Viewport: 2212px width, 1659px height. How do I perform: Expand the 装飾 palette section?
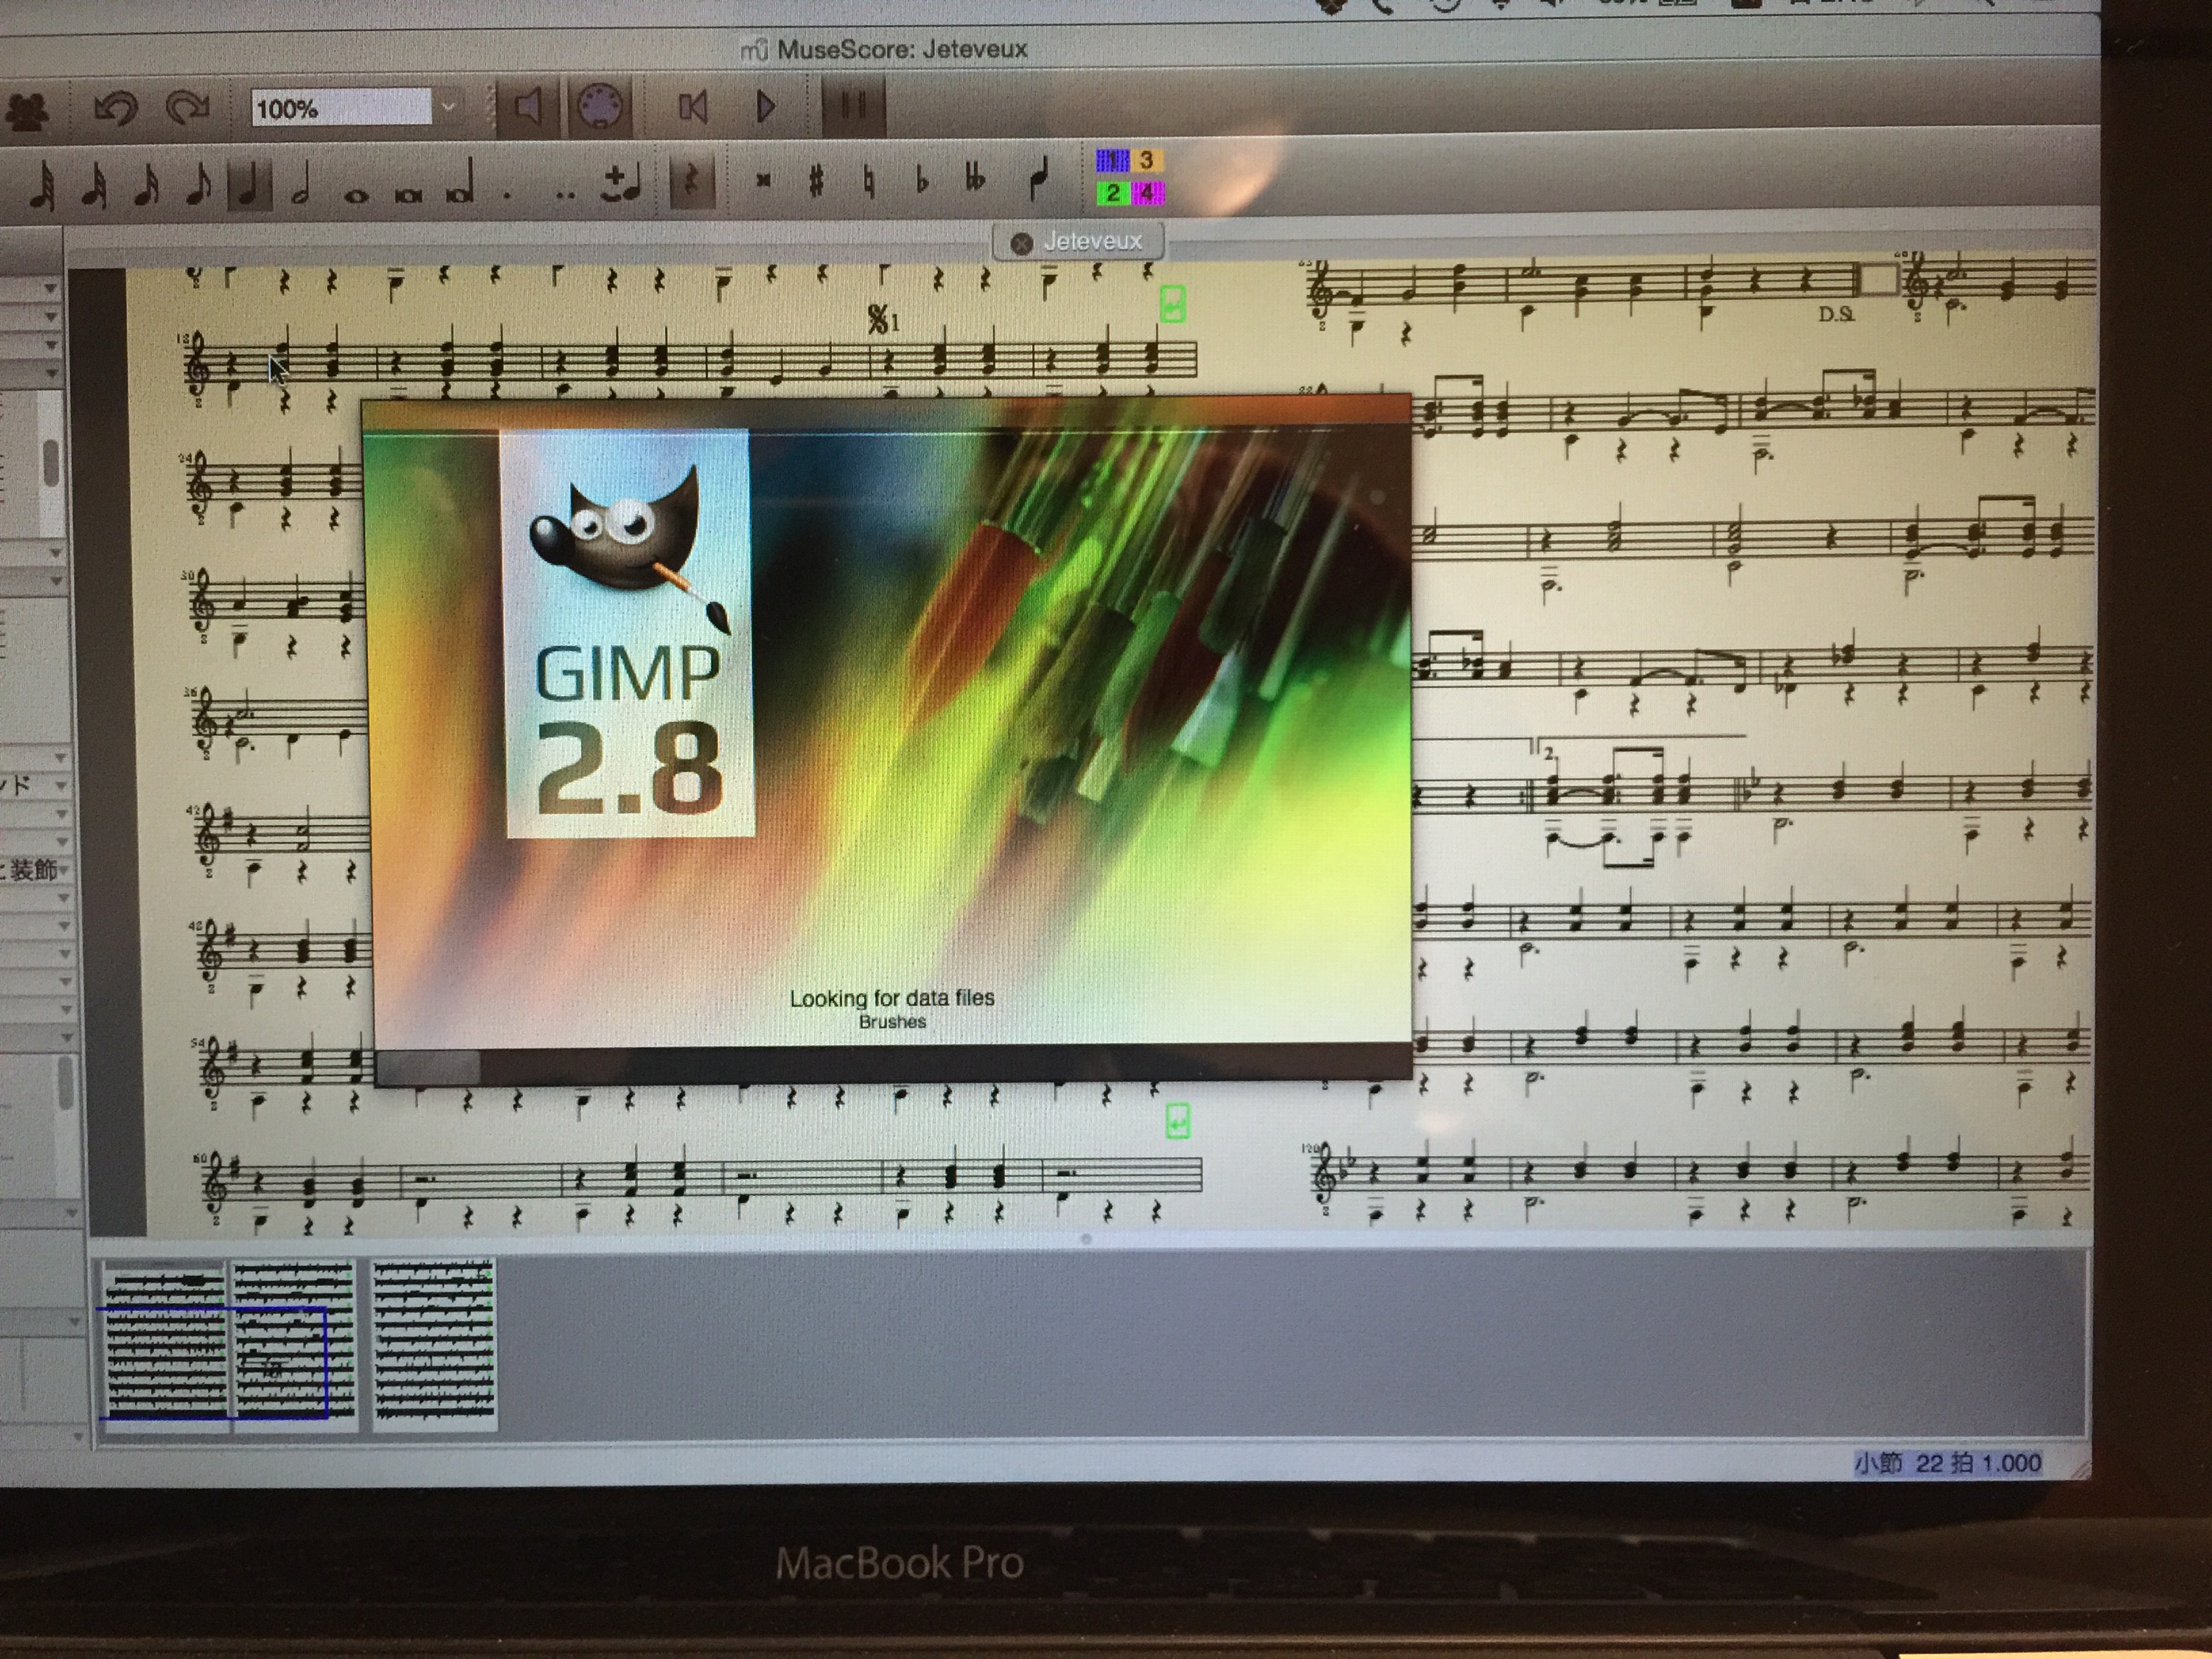34,870
